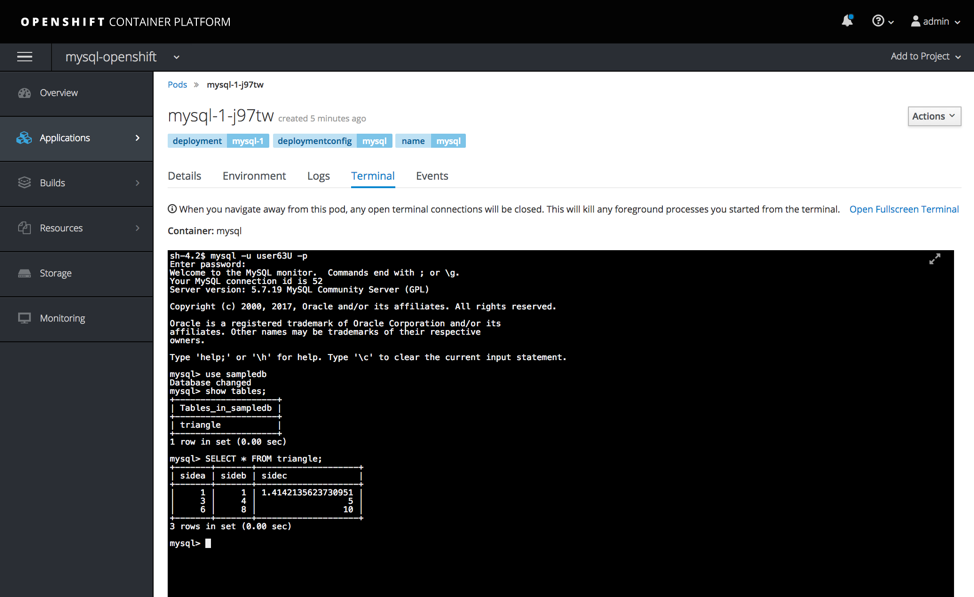Click the help question mark icon
Viewport: 974px width, 597px height.
click(878, 21)
